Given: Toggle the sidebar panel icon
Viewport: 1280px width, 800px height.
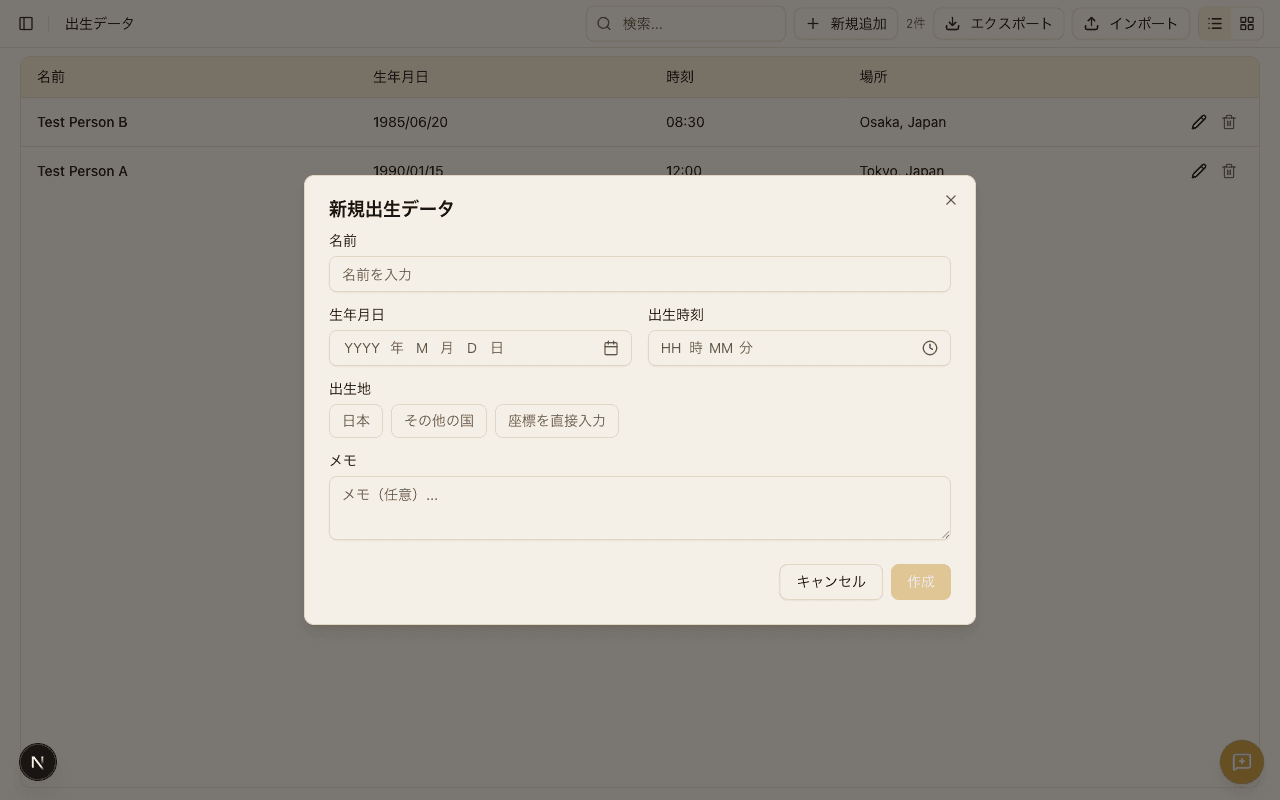Looking at the screenshot, I should pyautogui.click(x=25, y=23).
